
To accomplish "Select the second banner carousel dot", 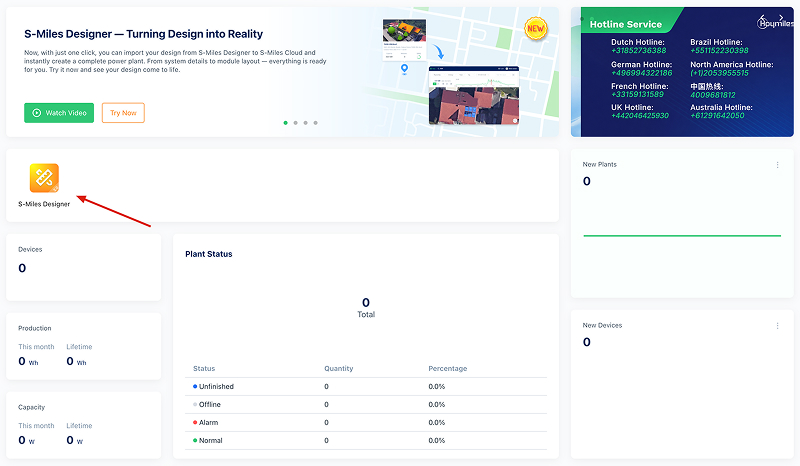I will (x=295, y=122).
